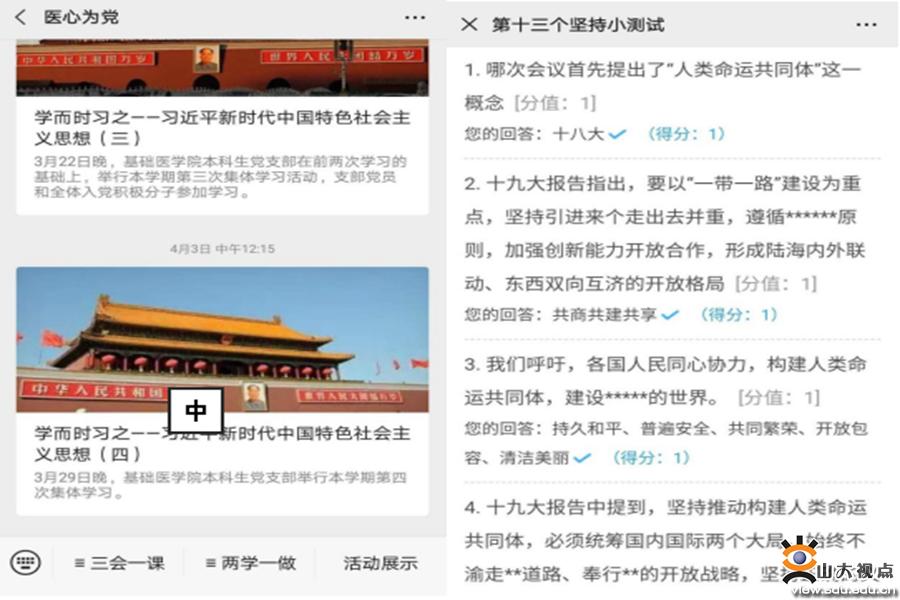Expand the 两学一做 bottom menu
The height and width of the screenshot is (600, 900).
click(x=251, y=563)
